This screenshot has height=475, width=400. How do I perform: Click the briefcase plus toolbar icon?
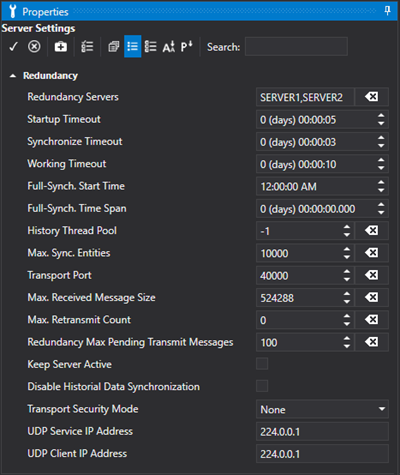[x=61, y=47]
